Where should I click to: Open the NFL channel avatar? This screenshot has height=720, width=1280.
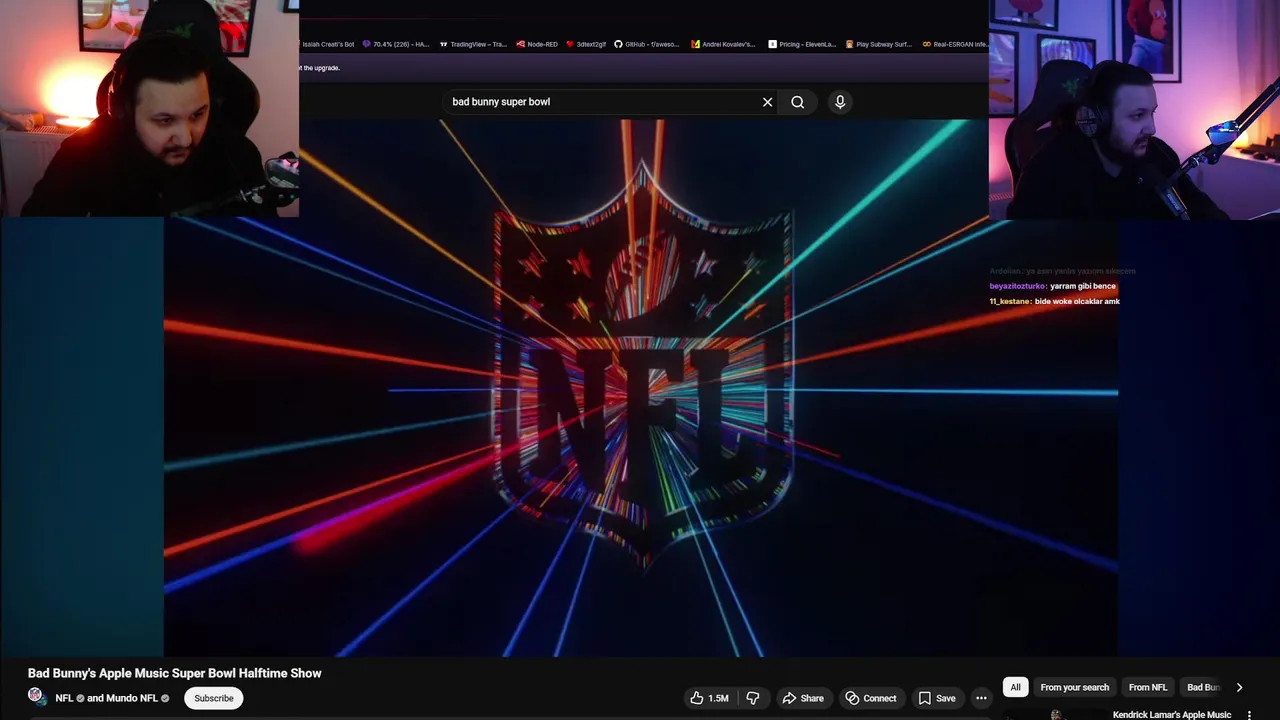point(37,697)
